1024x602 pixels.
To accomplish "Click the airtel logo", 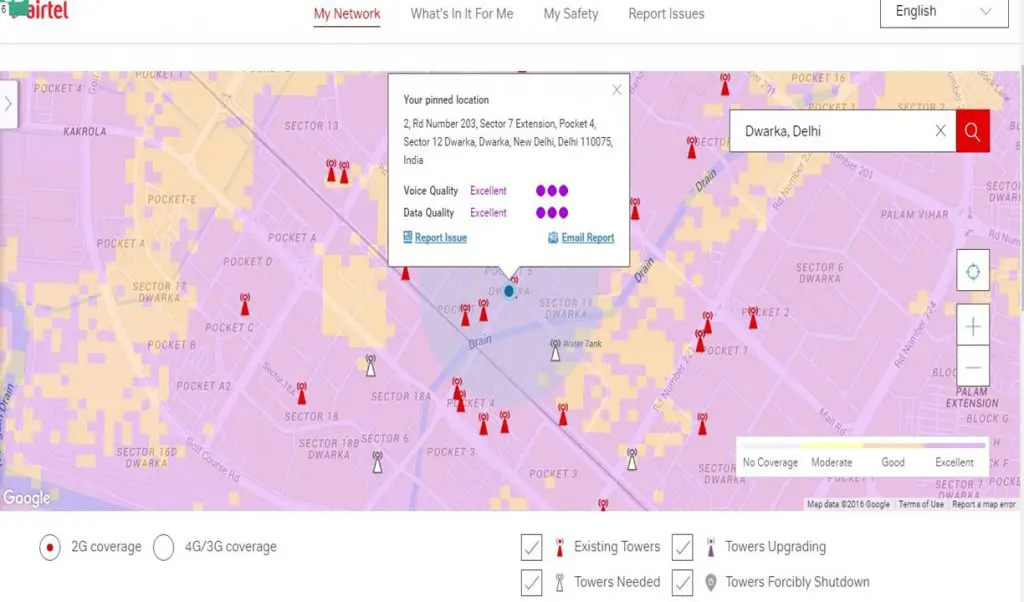I will (x=39, y=10).
